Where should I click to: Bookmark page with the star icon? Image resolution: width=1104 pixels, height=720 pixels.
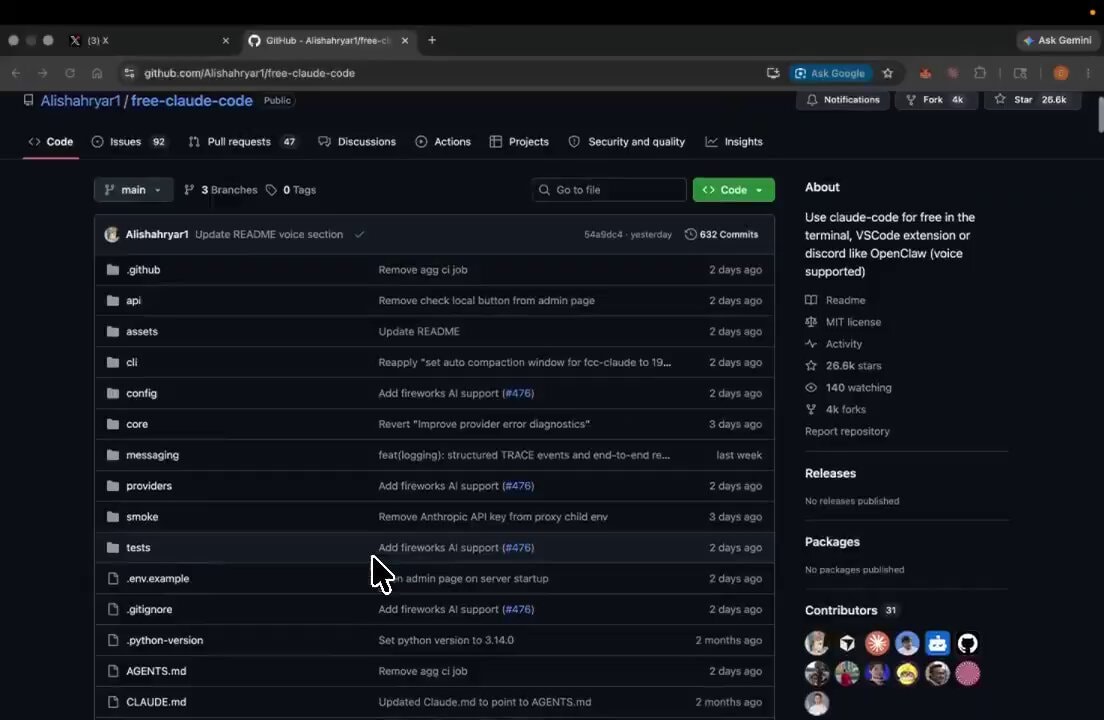coord(888,73)
